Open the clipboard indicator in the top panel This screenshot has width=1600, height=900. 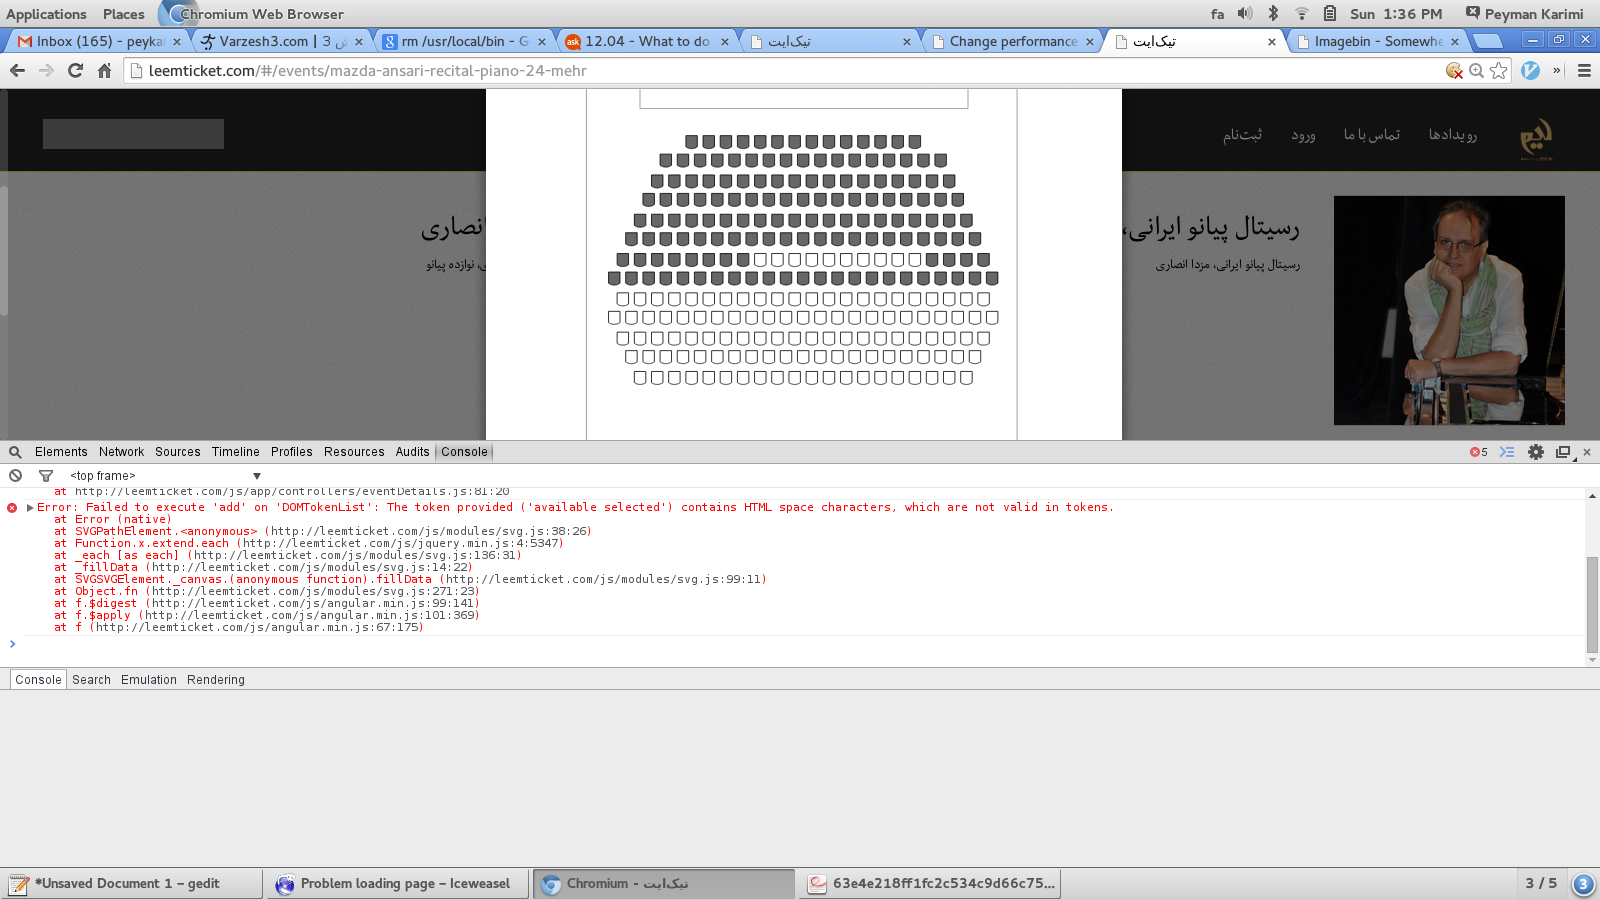click(1330, 14)
